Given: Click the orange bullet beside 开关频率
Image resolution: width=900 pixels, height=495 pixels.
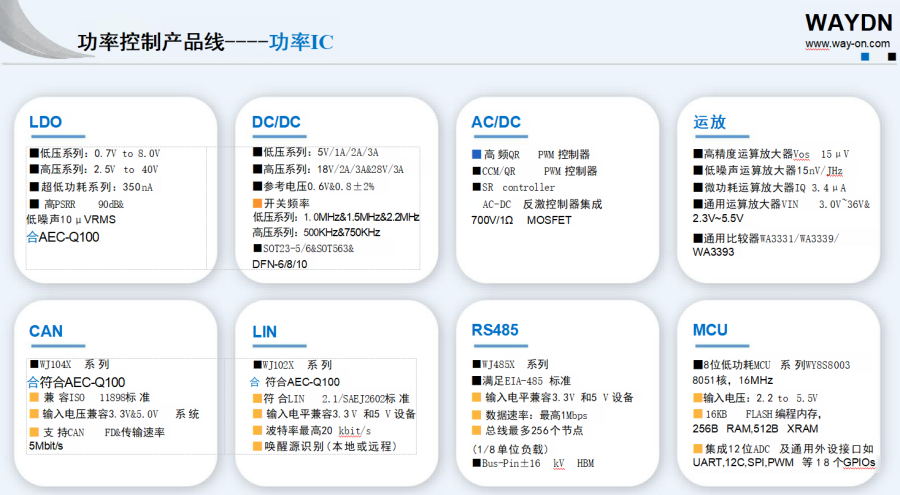Looking at the screenshot, I should click(257, 203).
